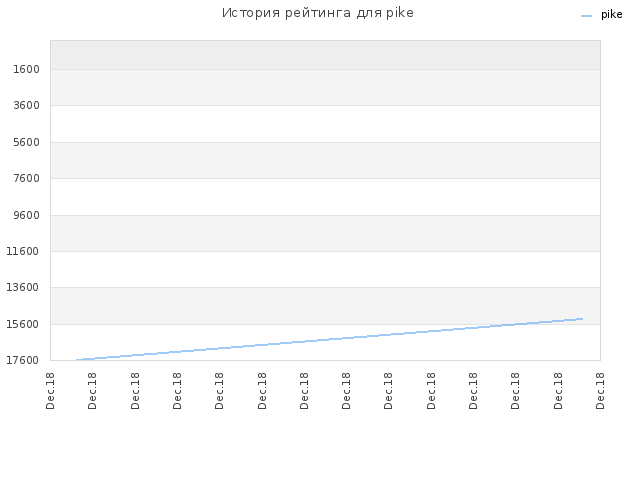
Task: Click the 17600 y-axis label
Action: click(23, 360)
